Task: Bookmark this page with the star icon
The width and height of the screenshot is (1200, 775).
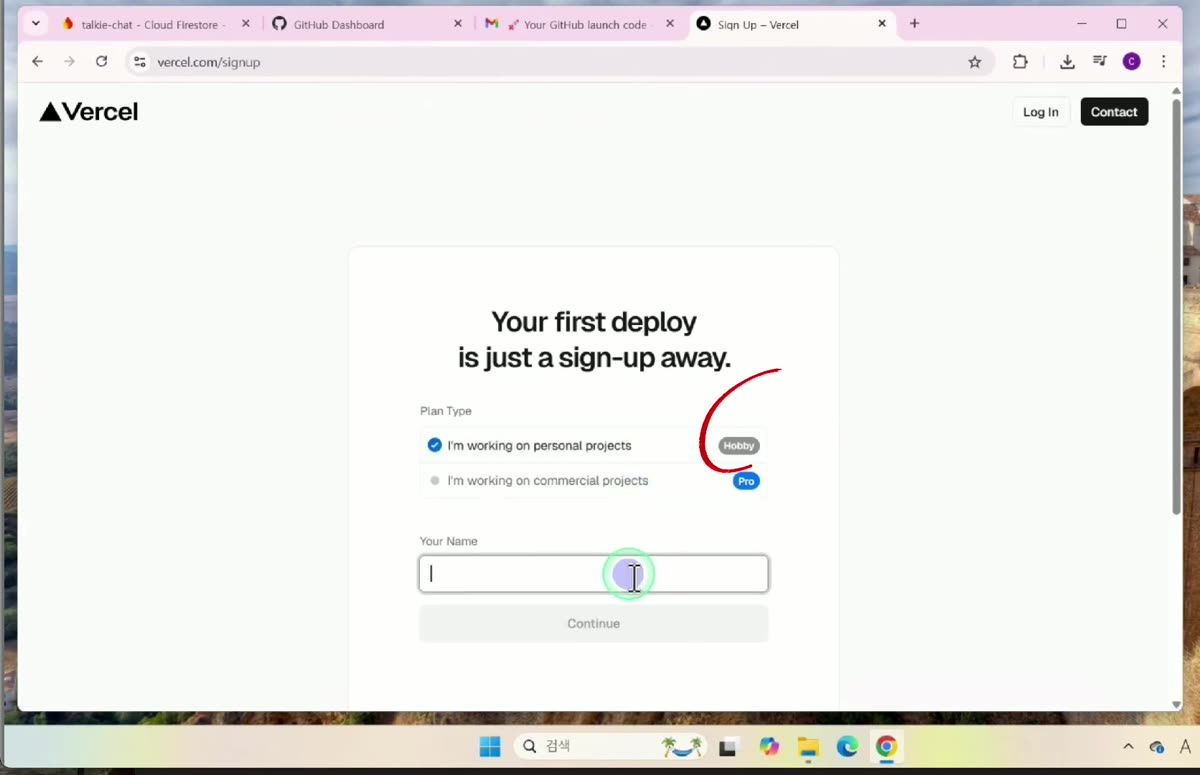Action: [975, 62]
